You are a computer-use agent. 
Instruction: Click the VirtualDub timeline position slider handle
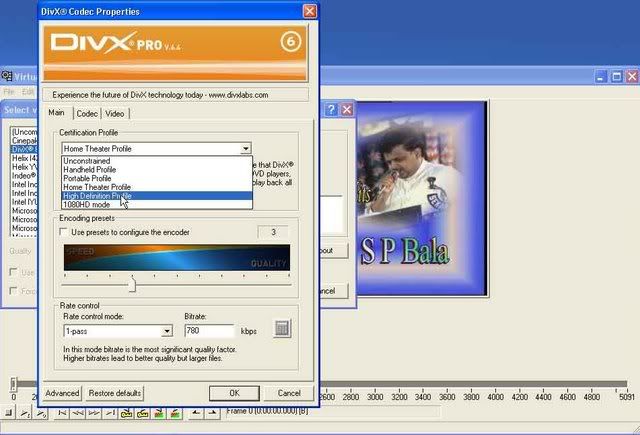click(x=13, y=384)
